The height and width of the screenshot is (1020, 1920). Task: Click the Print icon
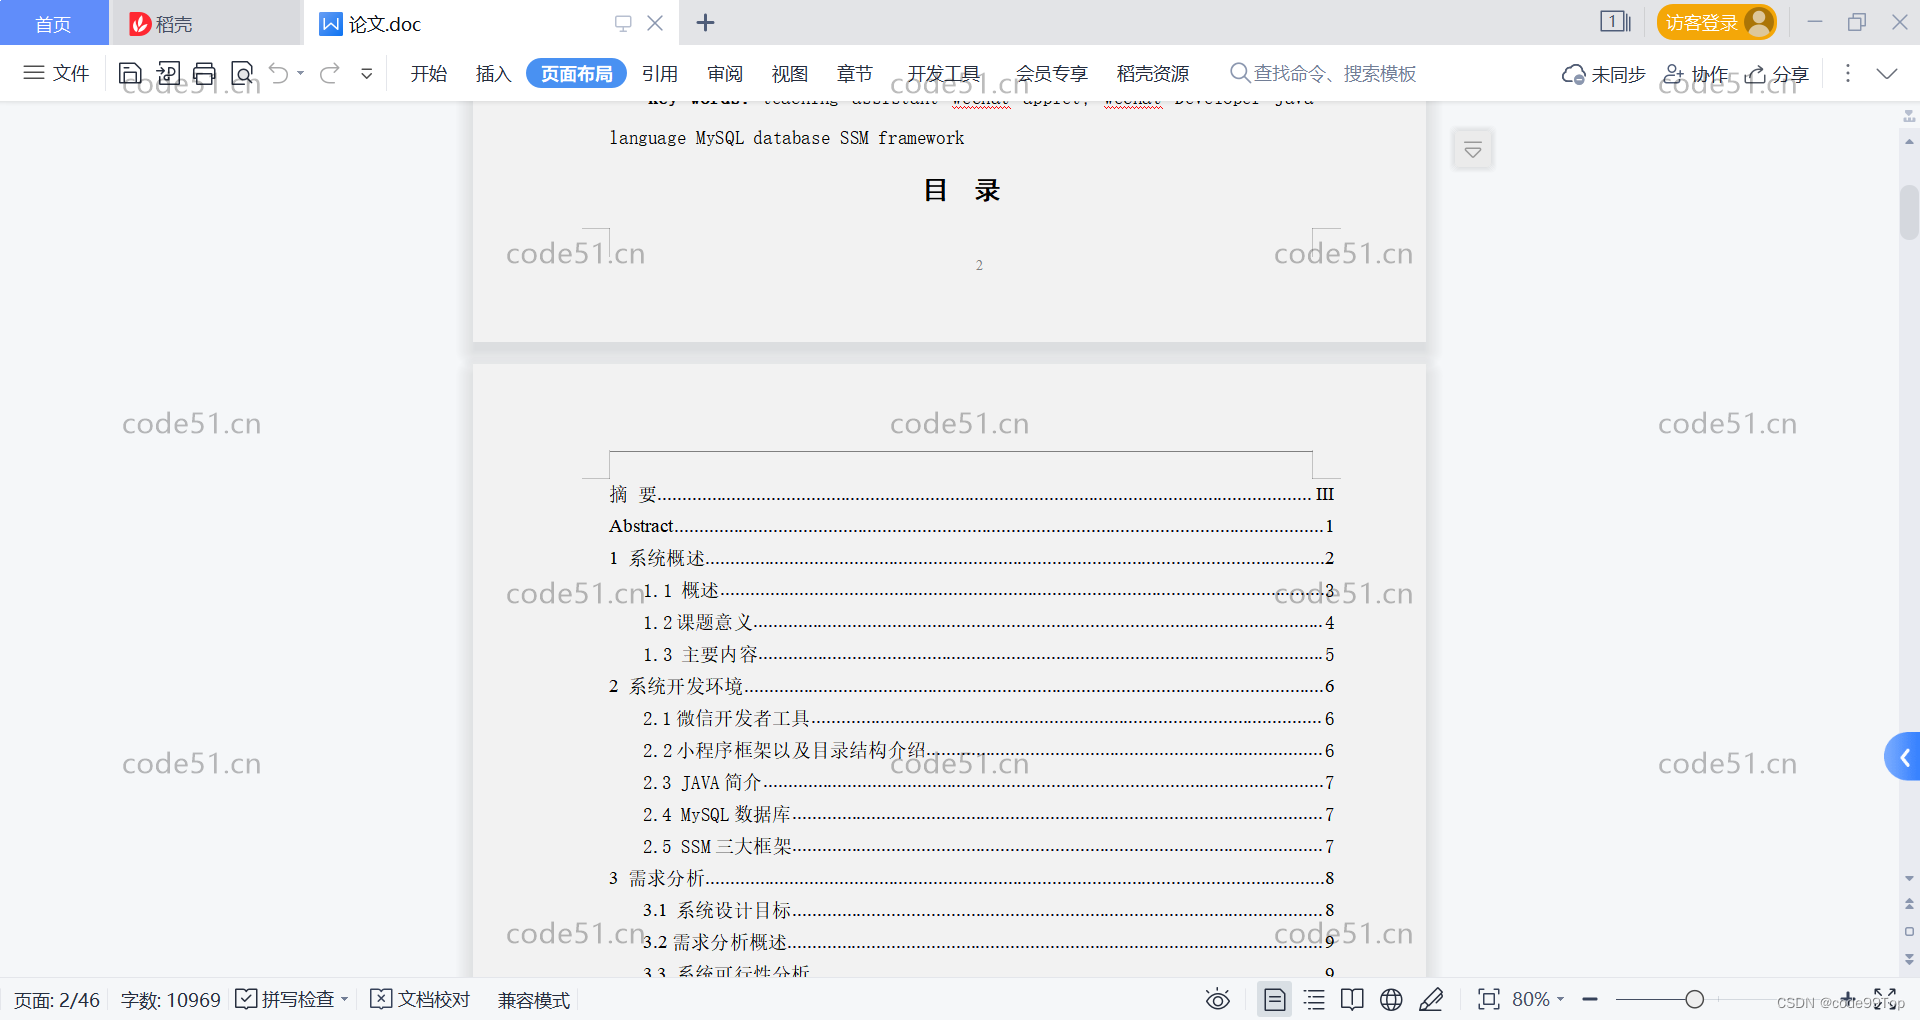(205, 73)
